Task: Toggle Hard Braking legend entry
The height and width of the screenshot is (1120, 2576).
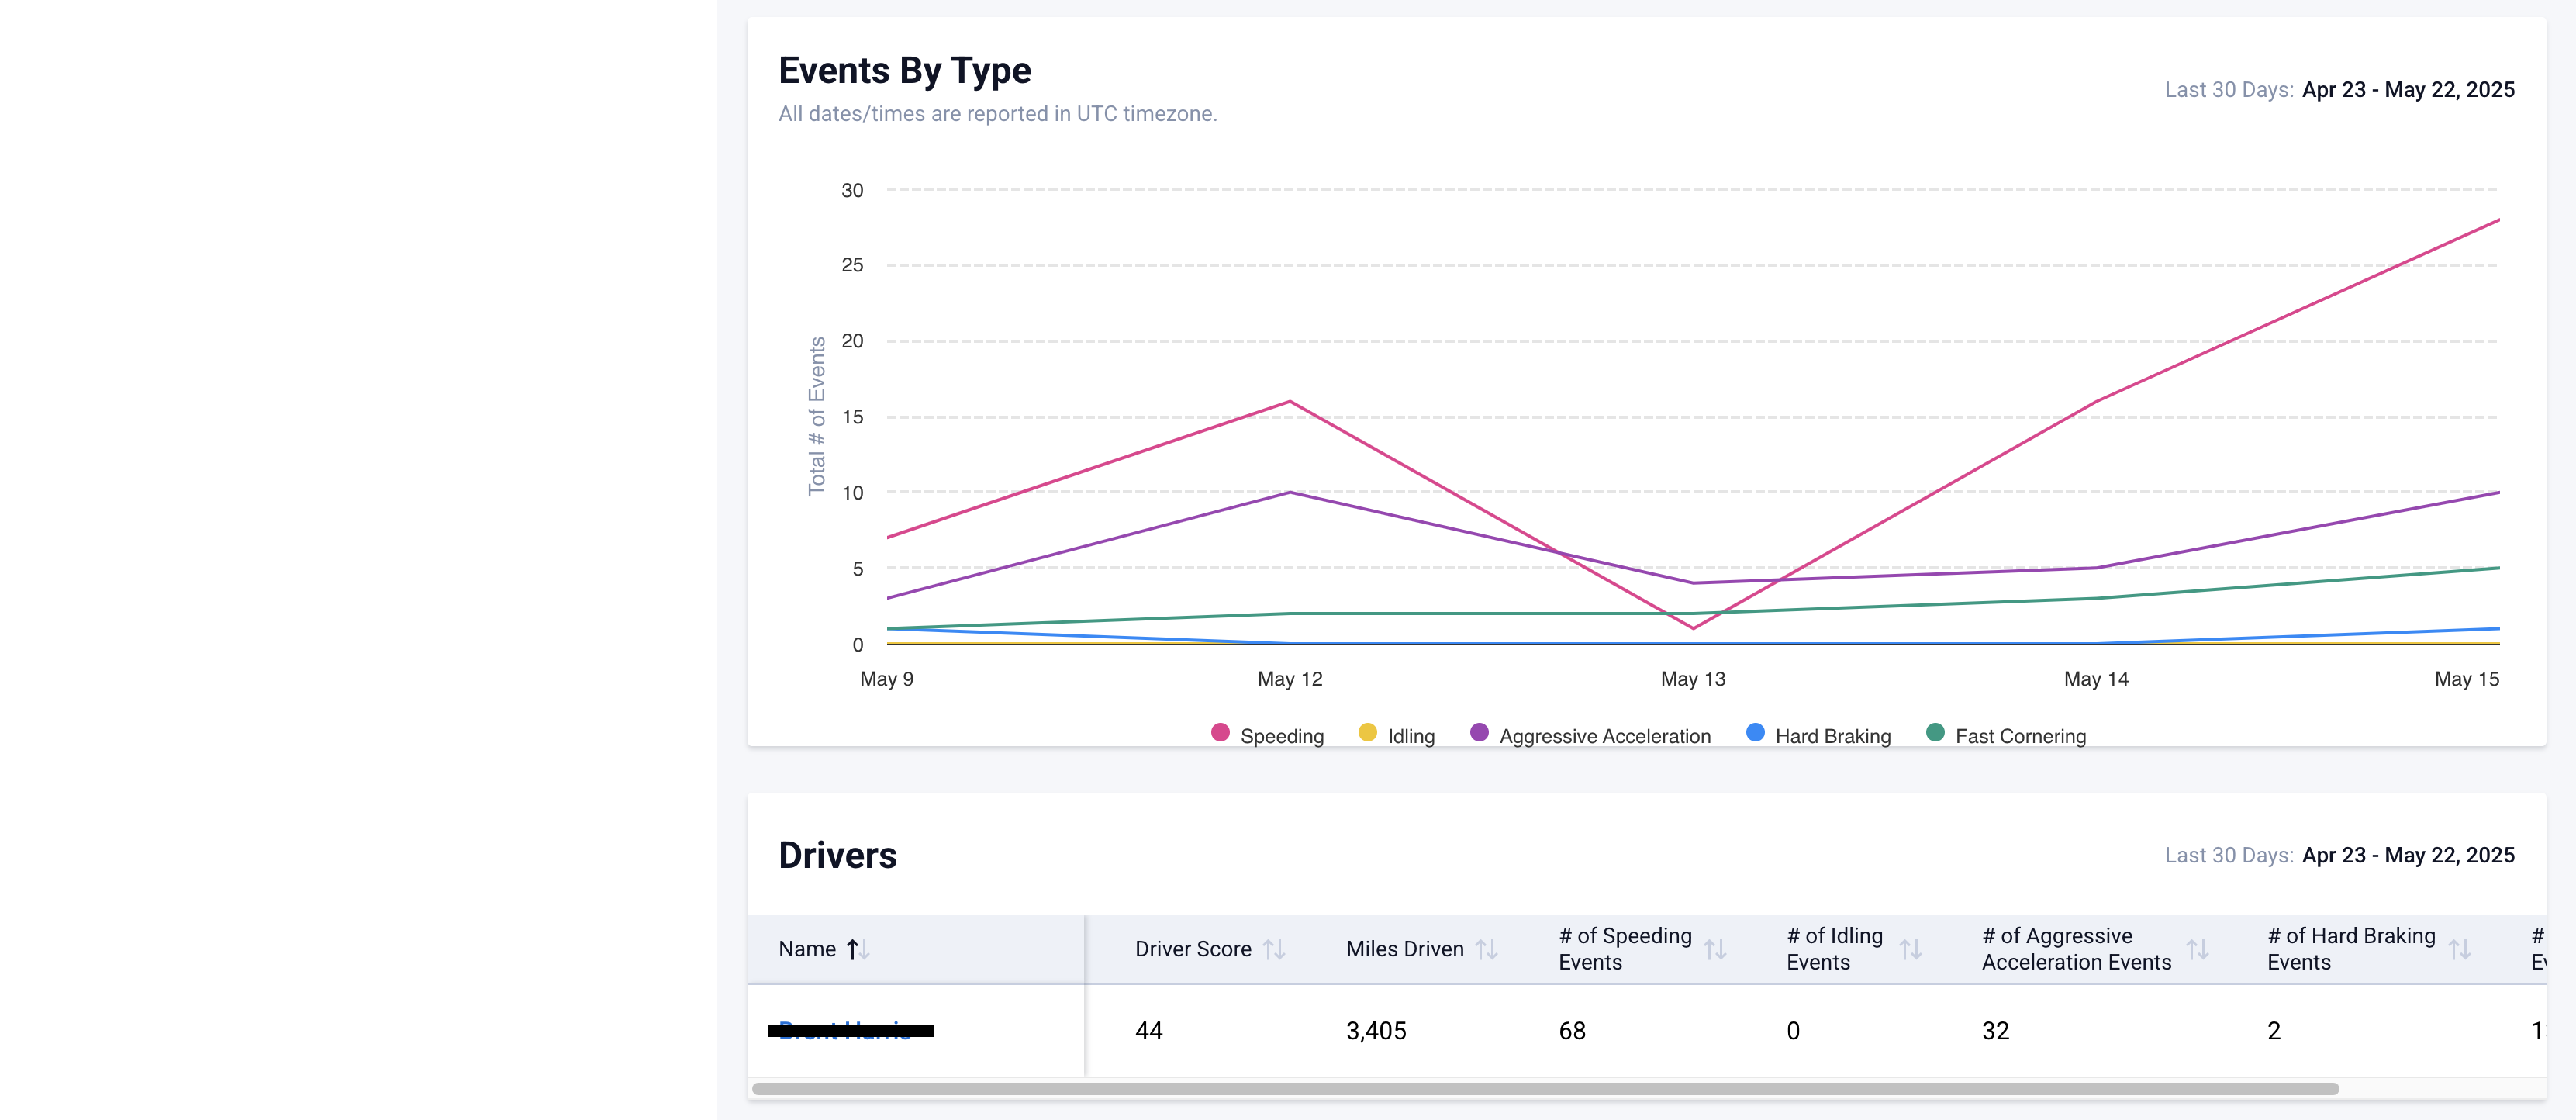Action: tap(1832, 736)
